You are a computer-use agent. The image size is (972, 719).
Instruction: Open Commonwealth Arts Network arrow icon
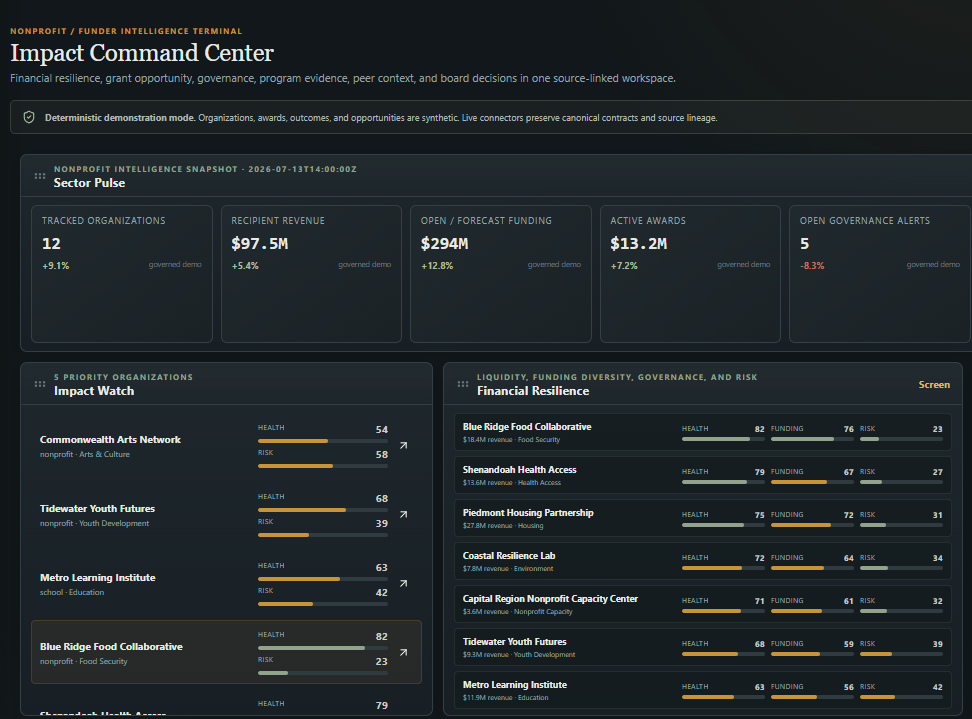[404, 446]
